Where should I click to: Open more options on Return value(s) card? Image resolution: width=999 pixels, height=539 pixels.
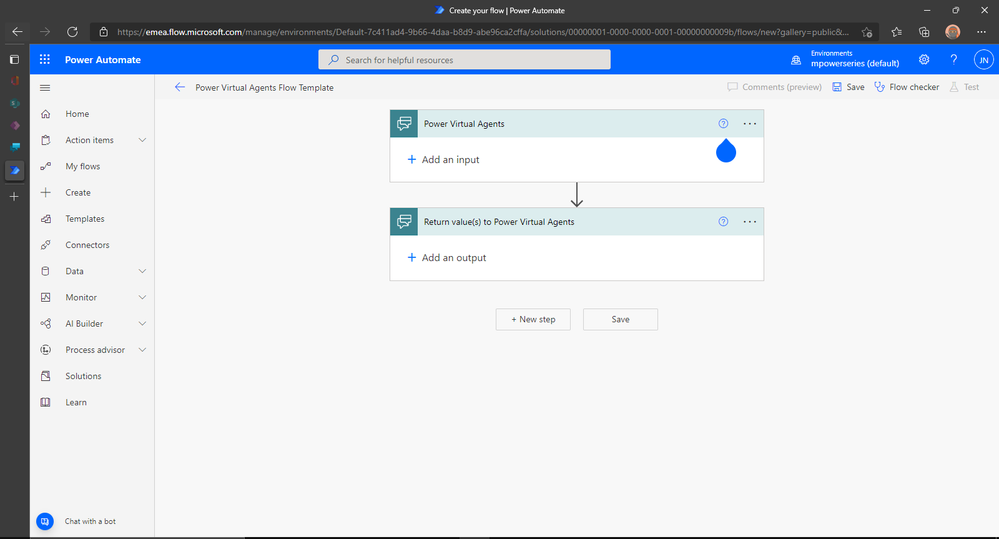click(750, 222)
